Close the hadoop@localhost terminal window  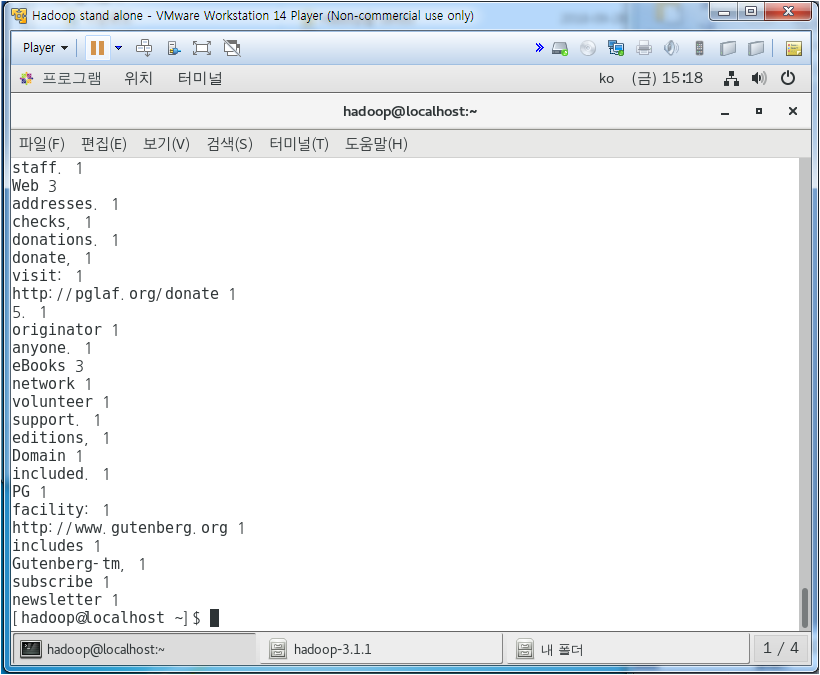pyautogui.click(x=793, y=111)
